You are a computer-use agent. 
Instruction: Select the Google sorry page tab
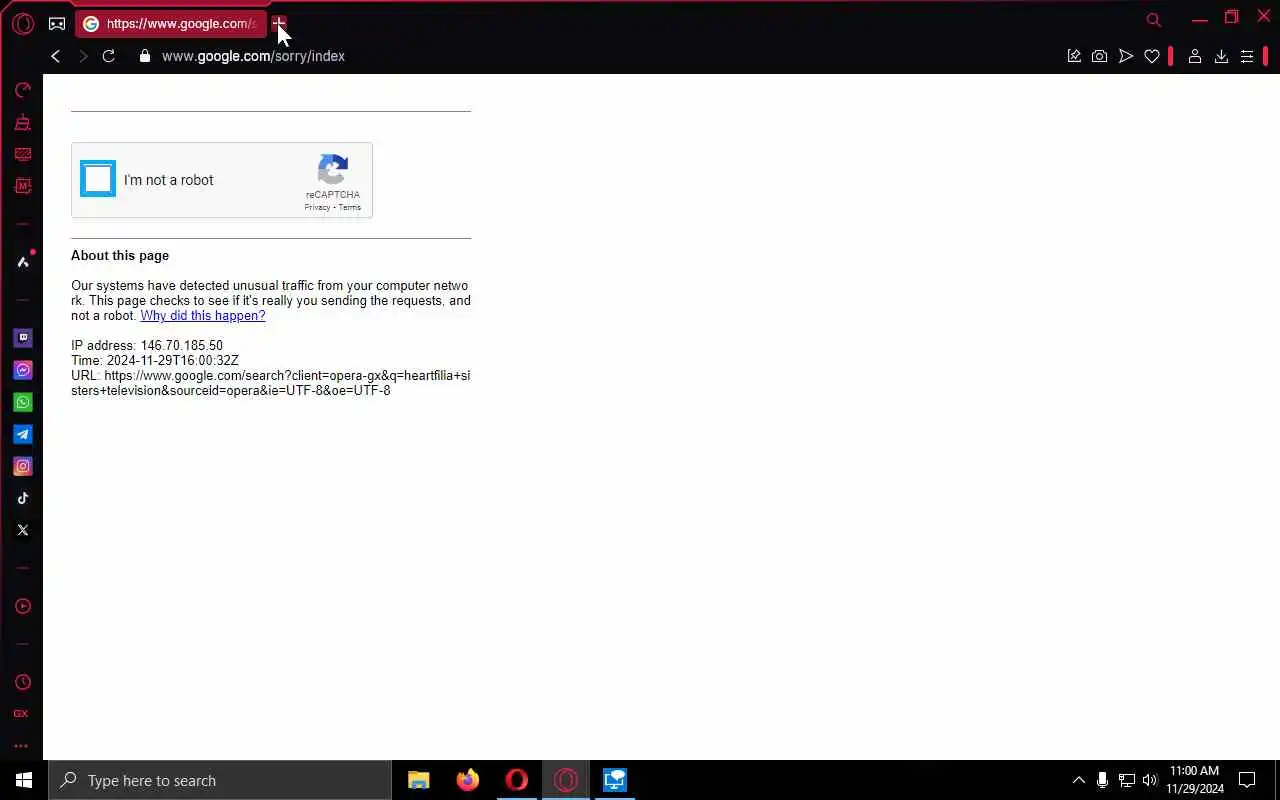(171, 24)
